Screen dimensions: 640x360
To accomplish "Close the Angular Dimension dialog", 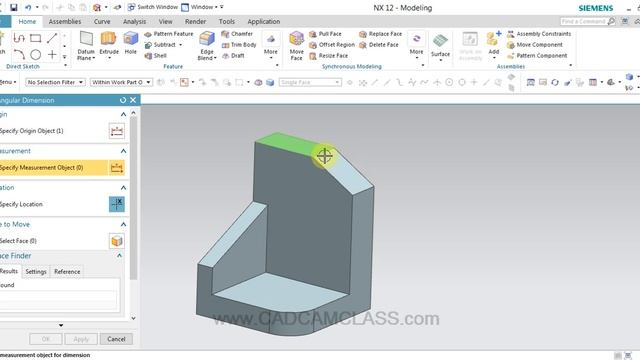I will click(x=133, y=100).
